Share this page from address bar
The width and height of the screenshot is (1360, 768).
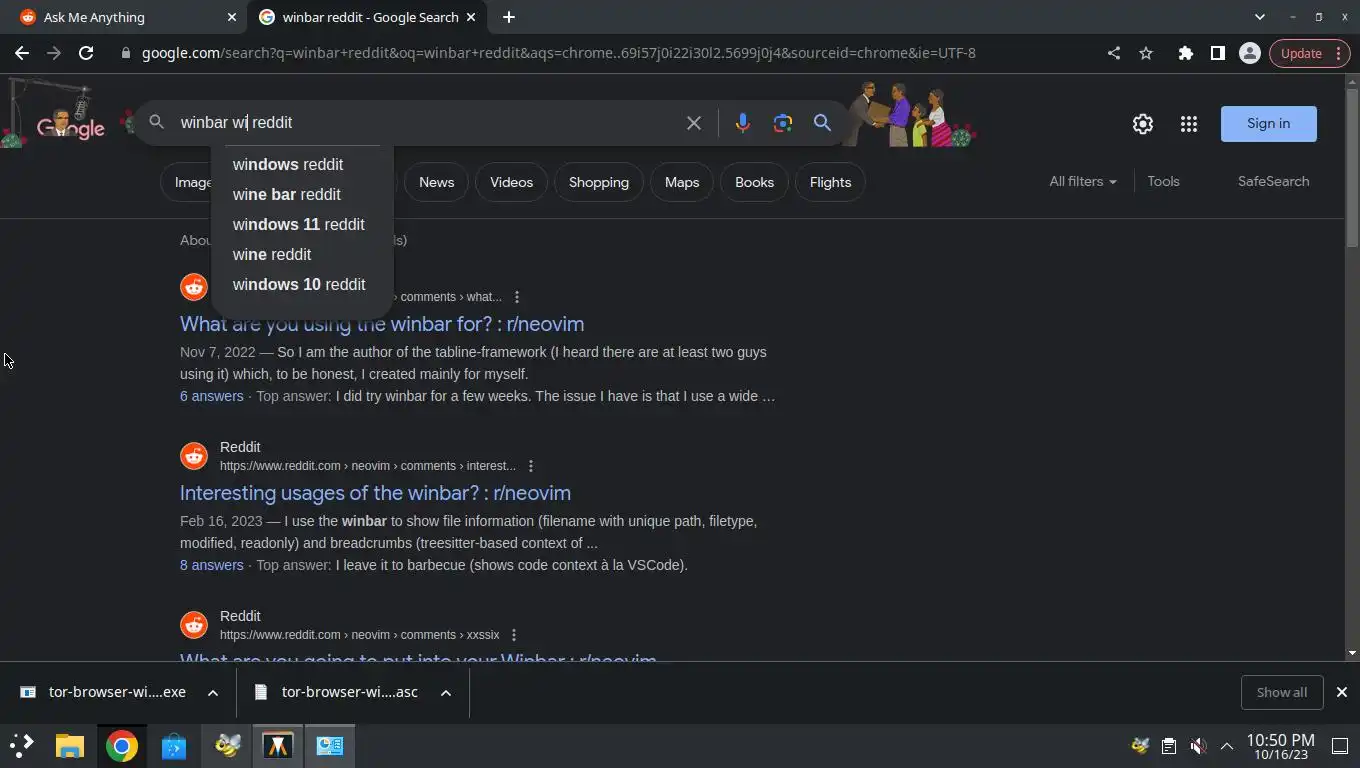tap(1114, 53)
